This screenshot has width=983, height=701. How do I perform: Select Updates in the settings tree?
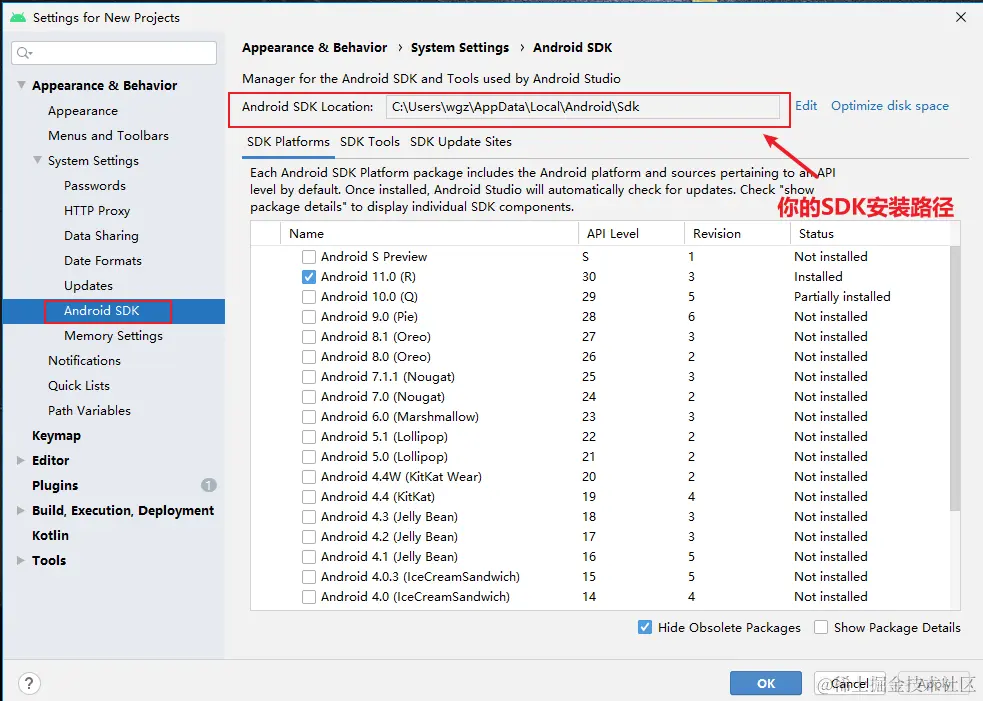click(x=88, y=286)
